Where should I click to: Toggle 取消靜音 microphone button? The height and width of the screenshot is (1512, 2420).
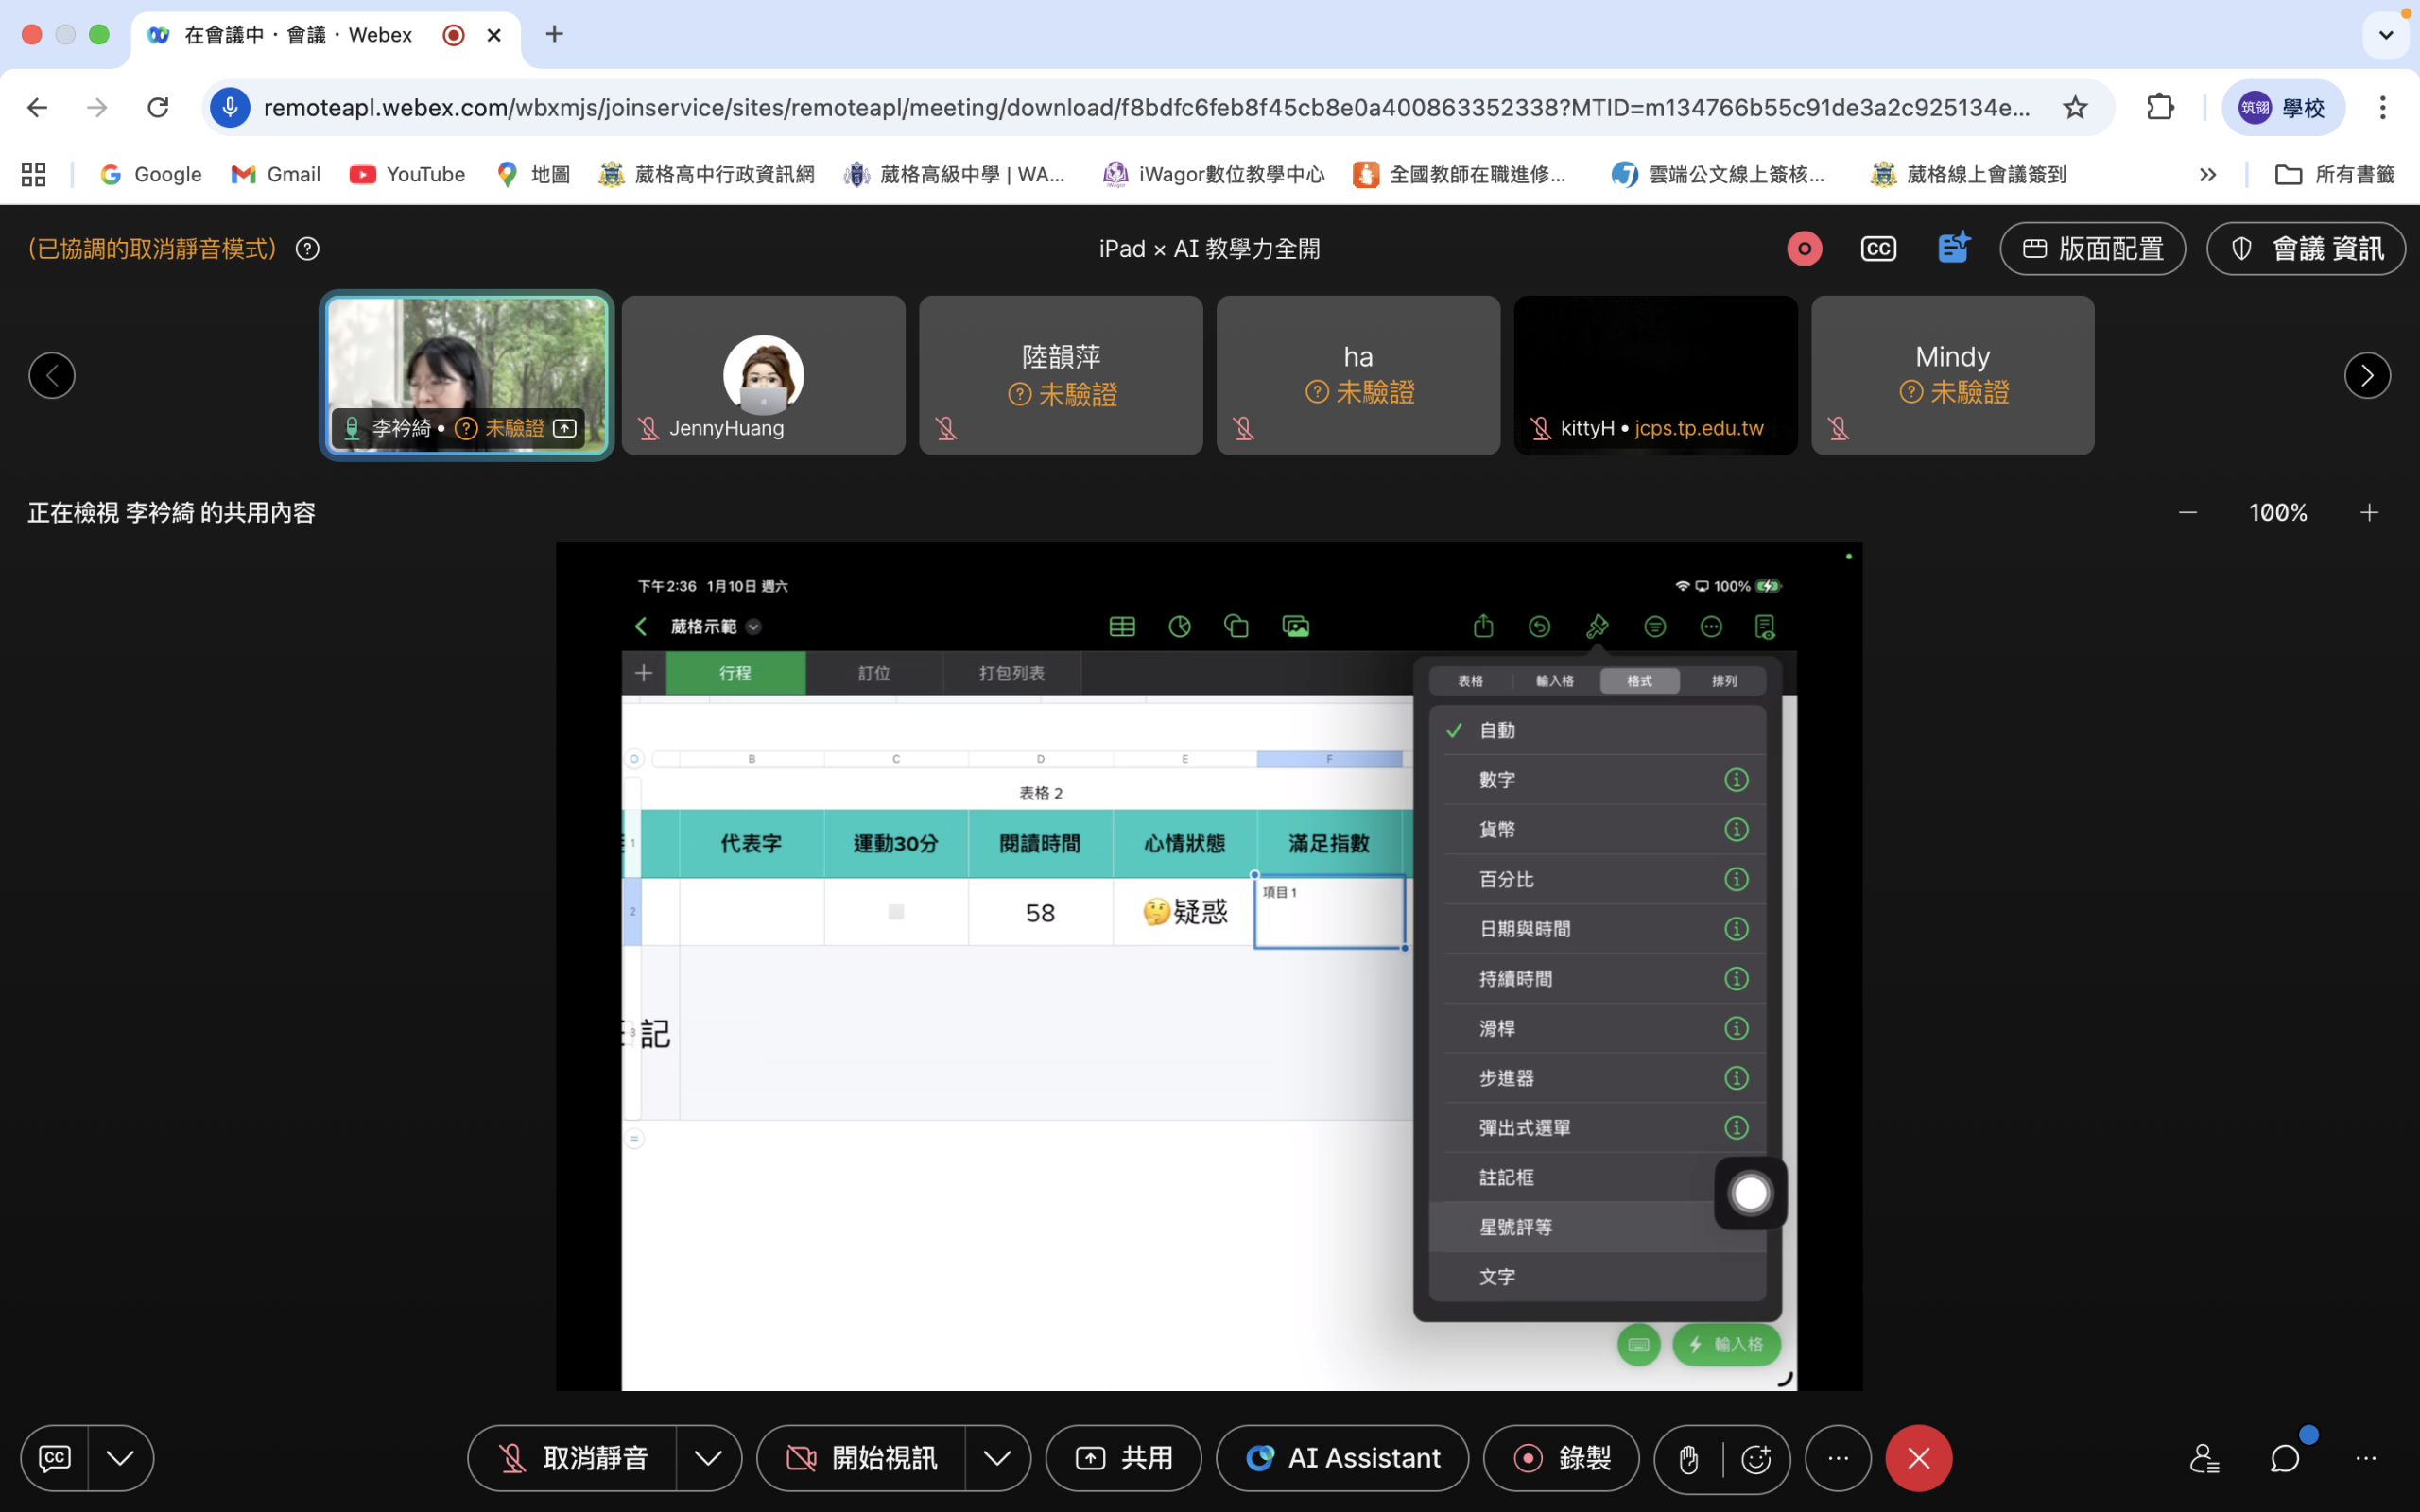pyautogui.click(x=573, y=1459)
